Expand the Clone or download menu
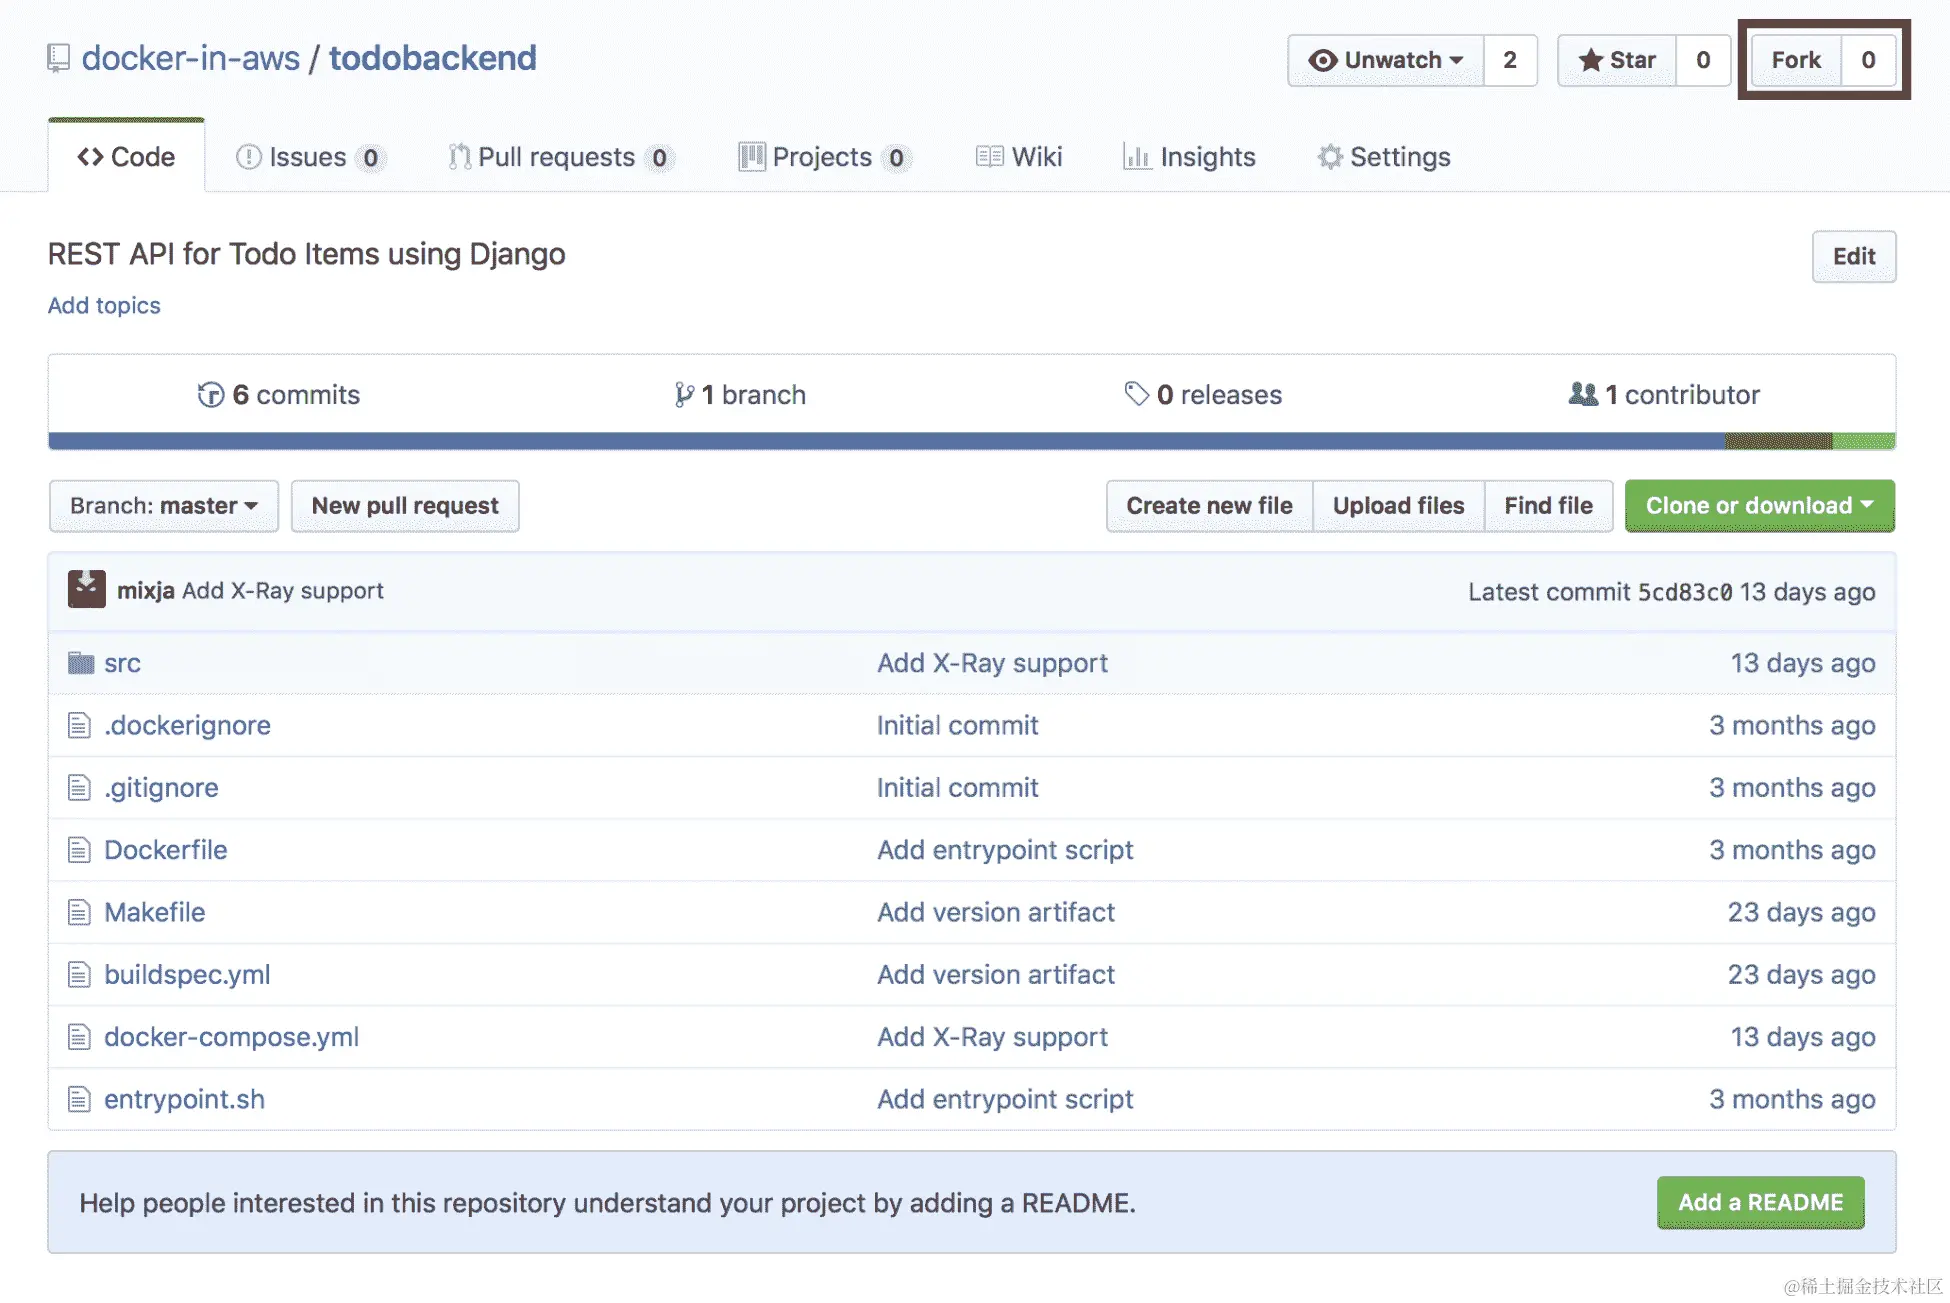Viewport: 1950px width, 1303px height. coord(1760,506)
